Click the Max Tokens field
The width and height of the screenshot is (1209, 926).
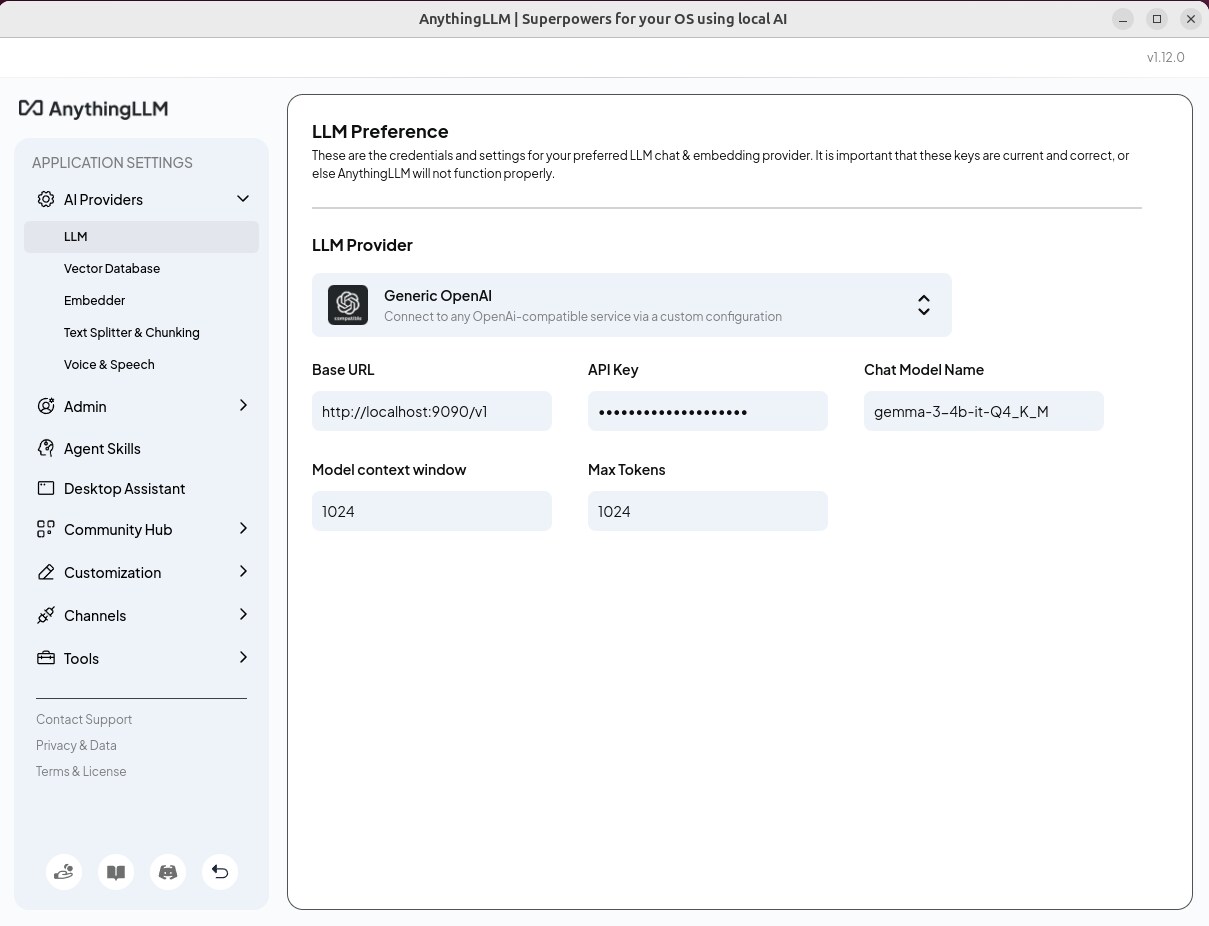click(x=708, y=511)
